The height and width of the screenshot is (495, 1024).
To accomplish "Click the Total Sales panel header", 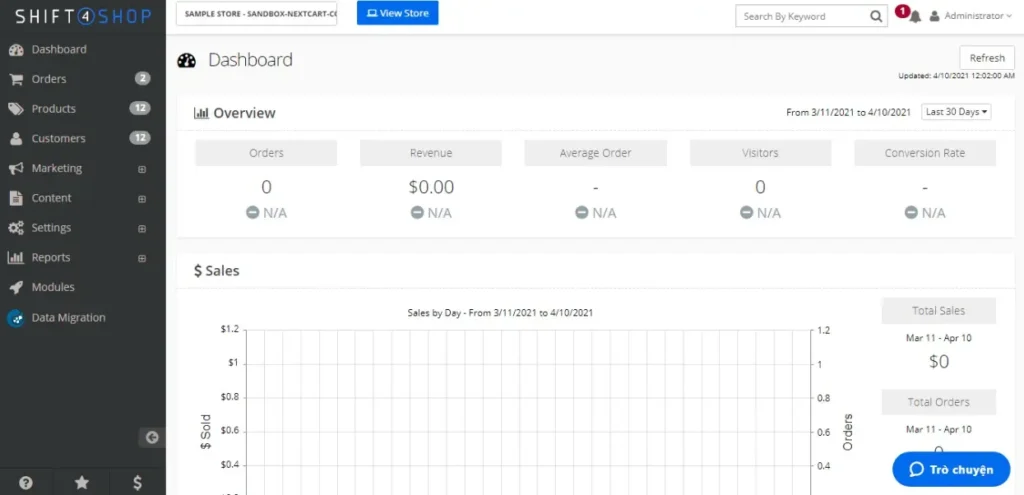I will pyautogui.click(x=938, y=311).
